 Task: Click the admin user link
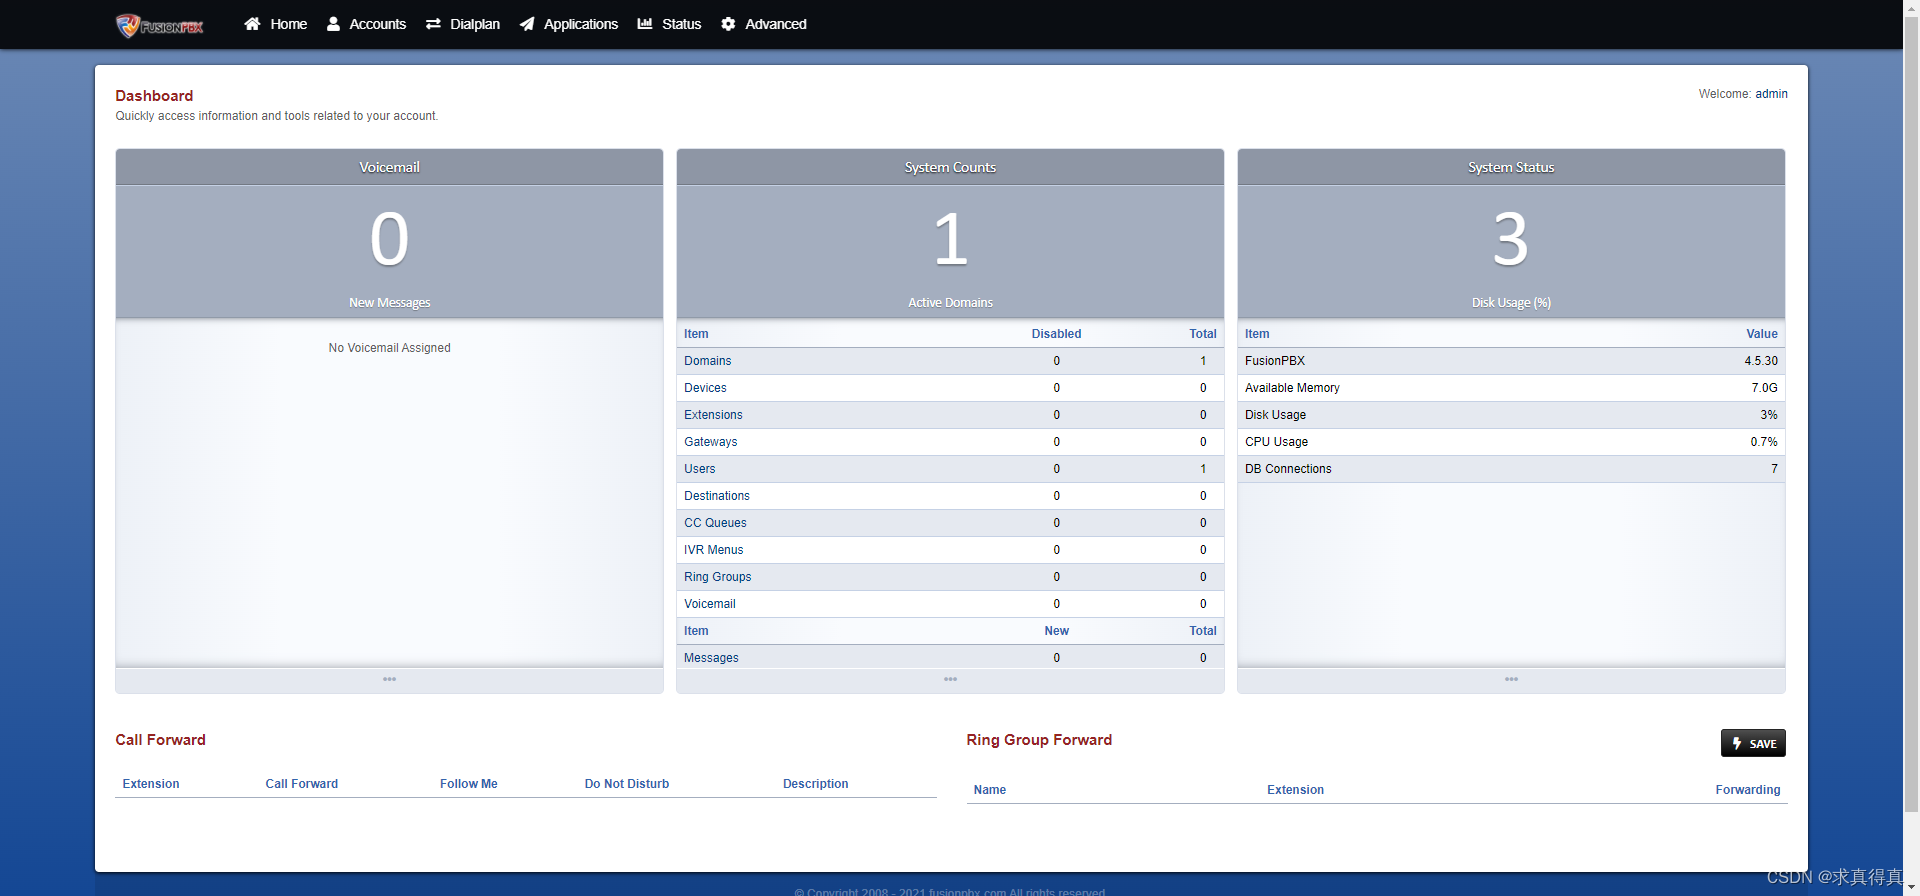coord(1771,94)
